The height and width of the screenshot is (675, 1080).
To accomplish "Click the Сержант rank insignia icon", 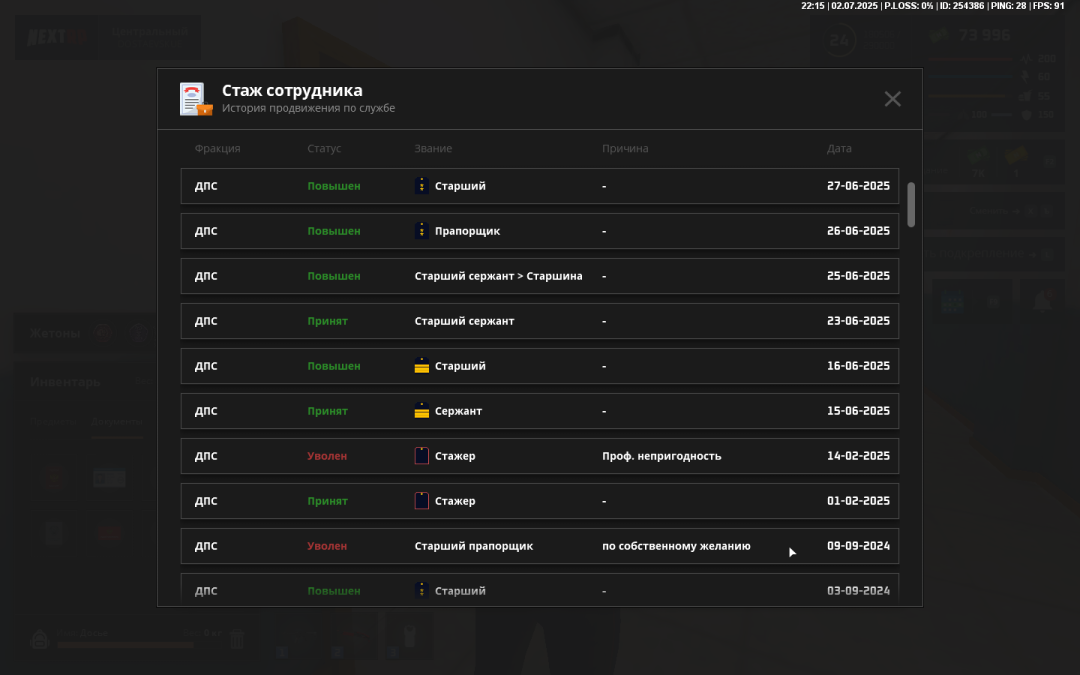I will [422, 411].
